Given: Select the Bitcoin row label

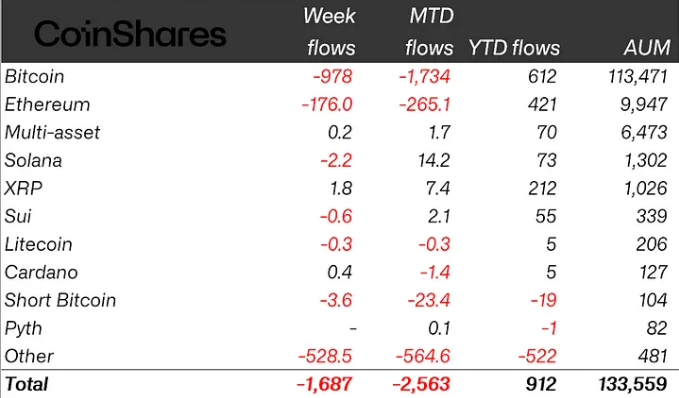Looking at the screenshot, I should tap(34, 77).
